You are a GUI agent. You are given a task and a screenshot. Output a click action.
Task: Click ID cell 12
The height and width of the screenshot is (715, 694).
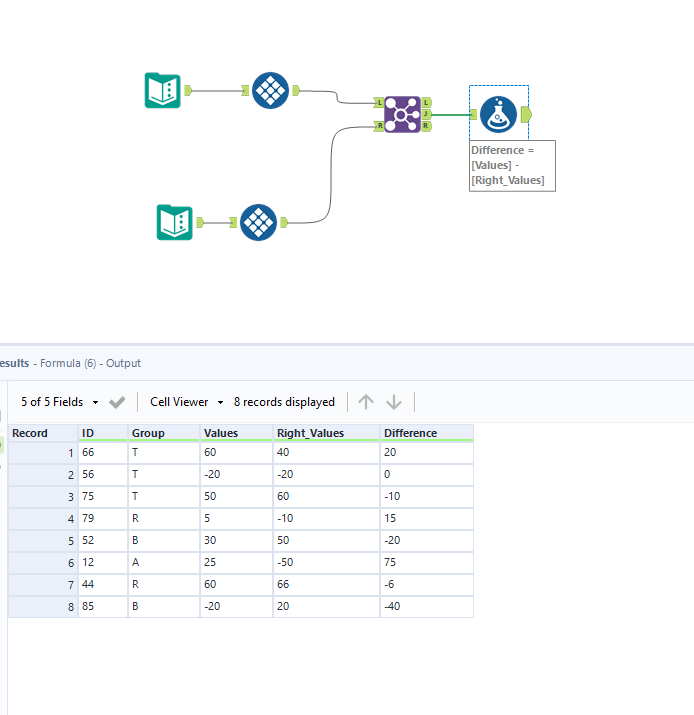[x=103, y=563]
